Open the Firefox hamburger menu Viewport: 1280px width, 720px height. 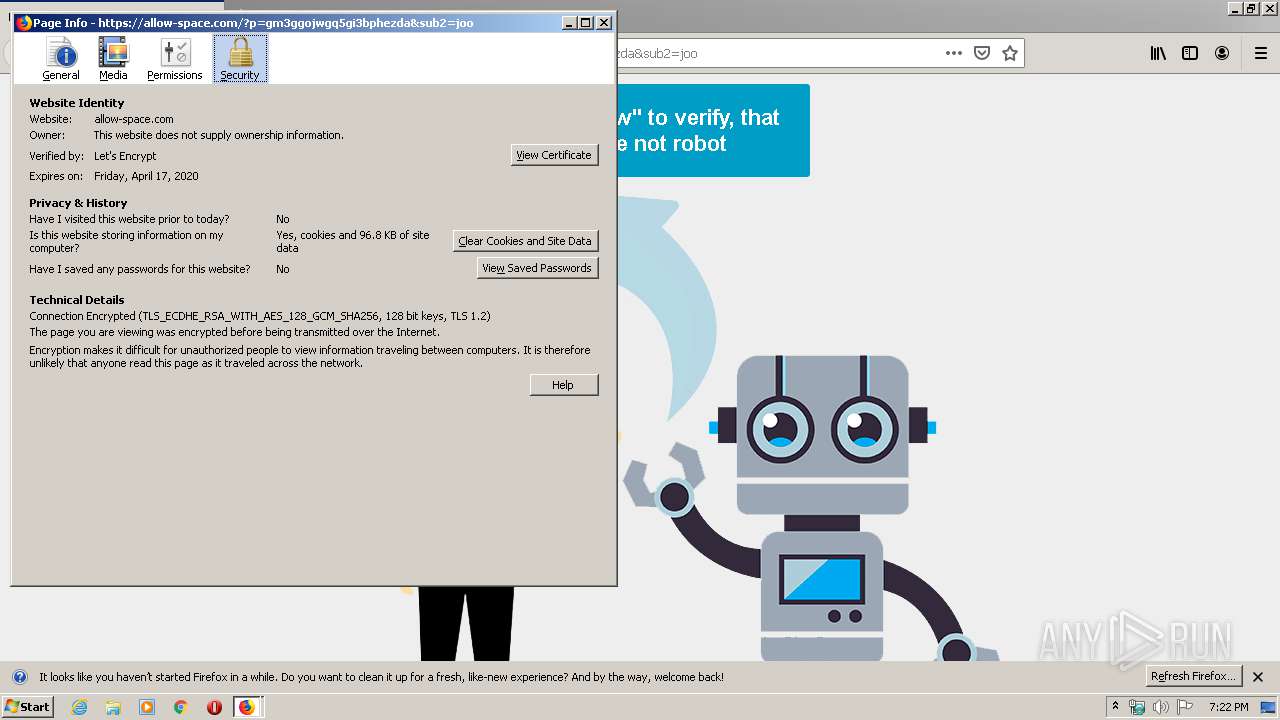coord(1261,53)
